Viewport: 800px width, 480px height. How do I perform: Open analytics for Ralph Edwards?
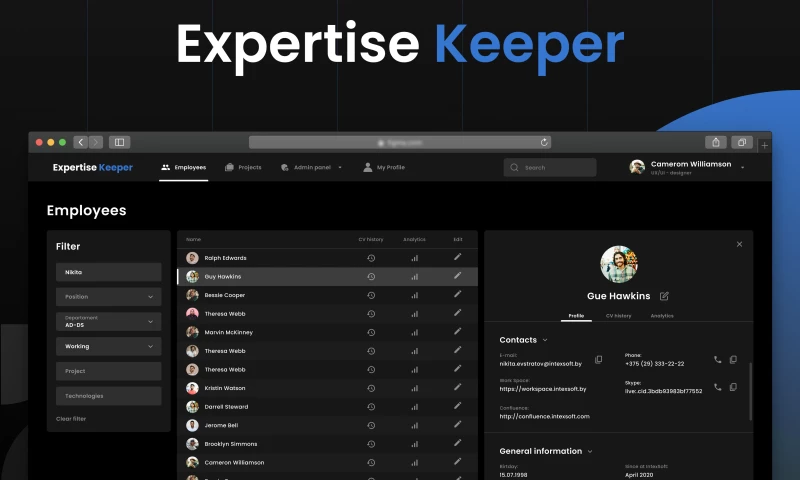[414, 258]
